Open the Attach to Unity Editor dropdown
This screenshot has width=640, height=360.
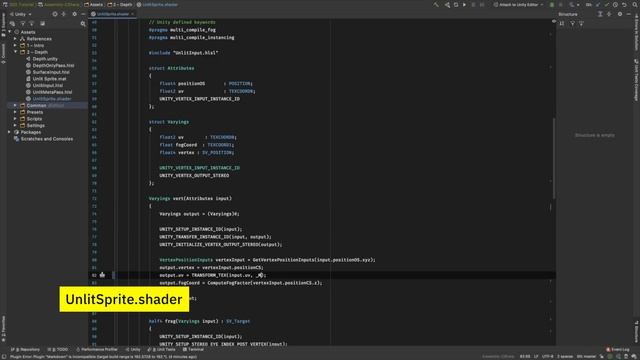pyautogui.click(x=518, y=5)
